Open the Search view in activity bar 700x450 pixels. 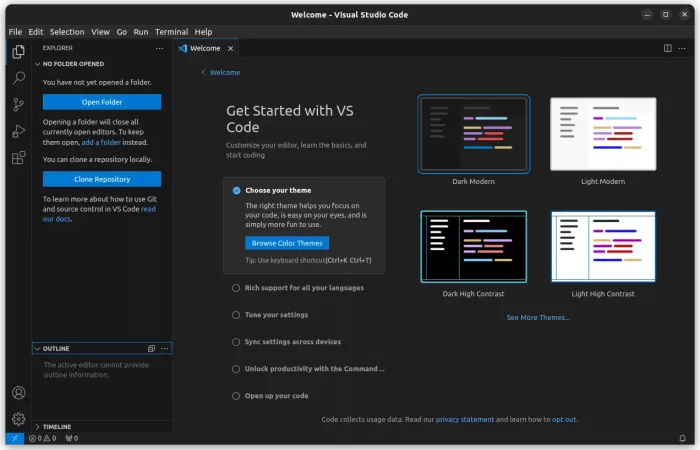(18, 78)
